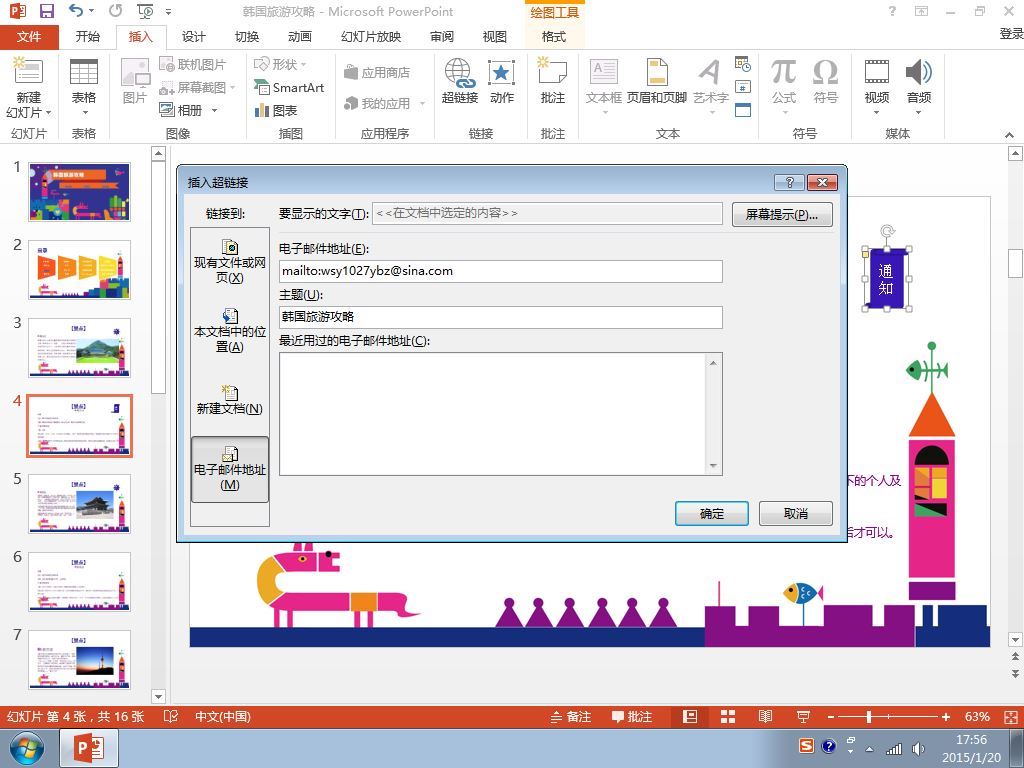This screenshot has width=1024, height=768.
Task: Collapse the ribbon with the arrow
Action: [1009, 134]
